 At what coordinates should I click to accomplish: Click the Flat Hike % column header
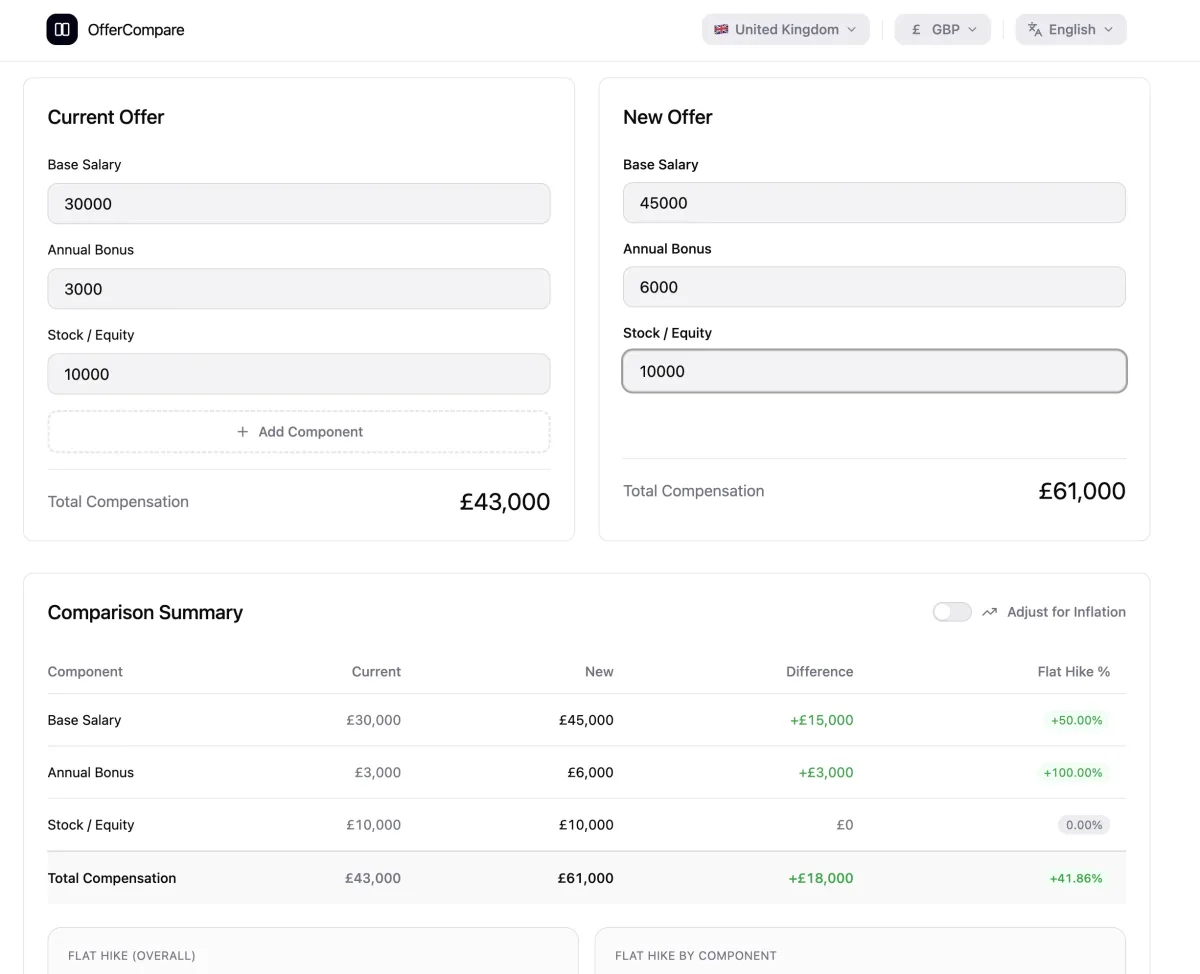point(1074,672)
